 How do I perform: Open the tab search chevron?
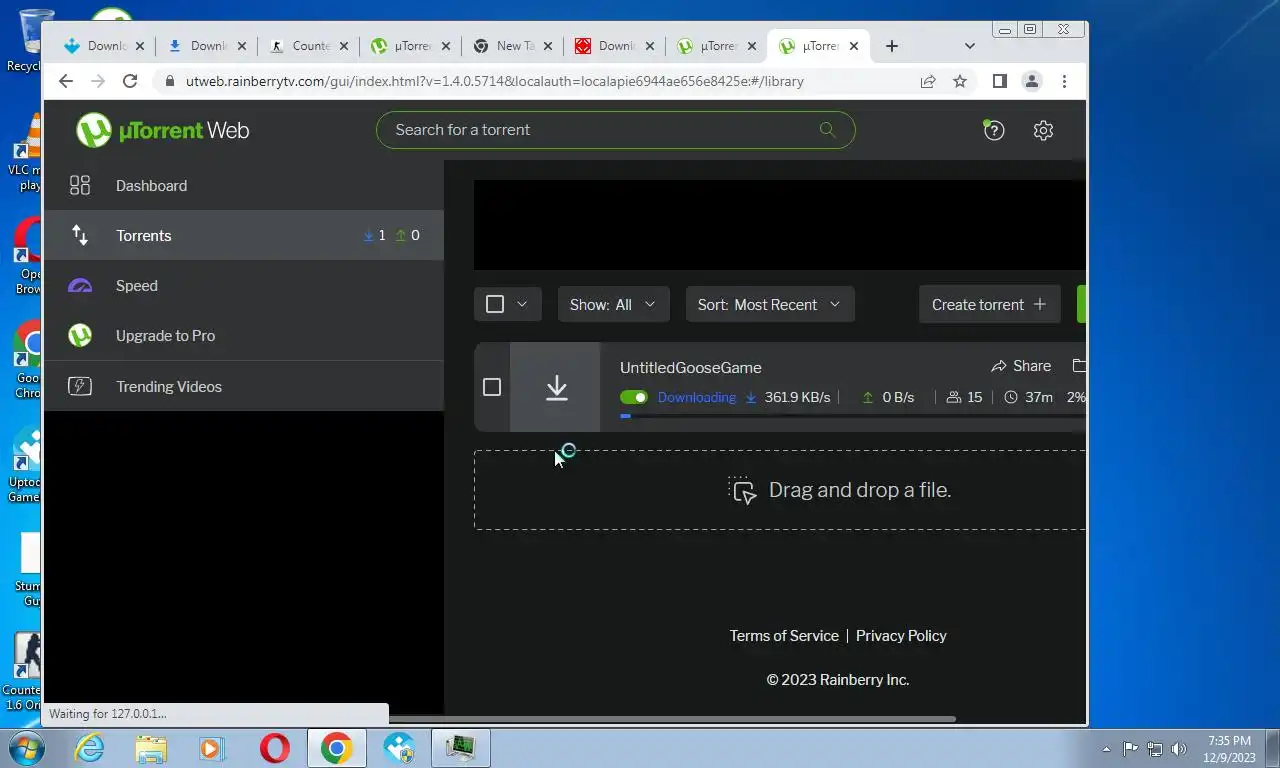pyautogui.click(x=969, y=46)
